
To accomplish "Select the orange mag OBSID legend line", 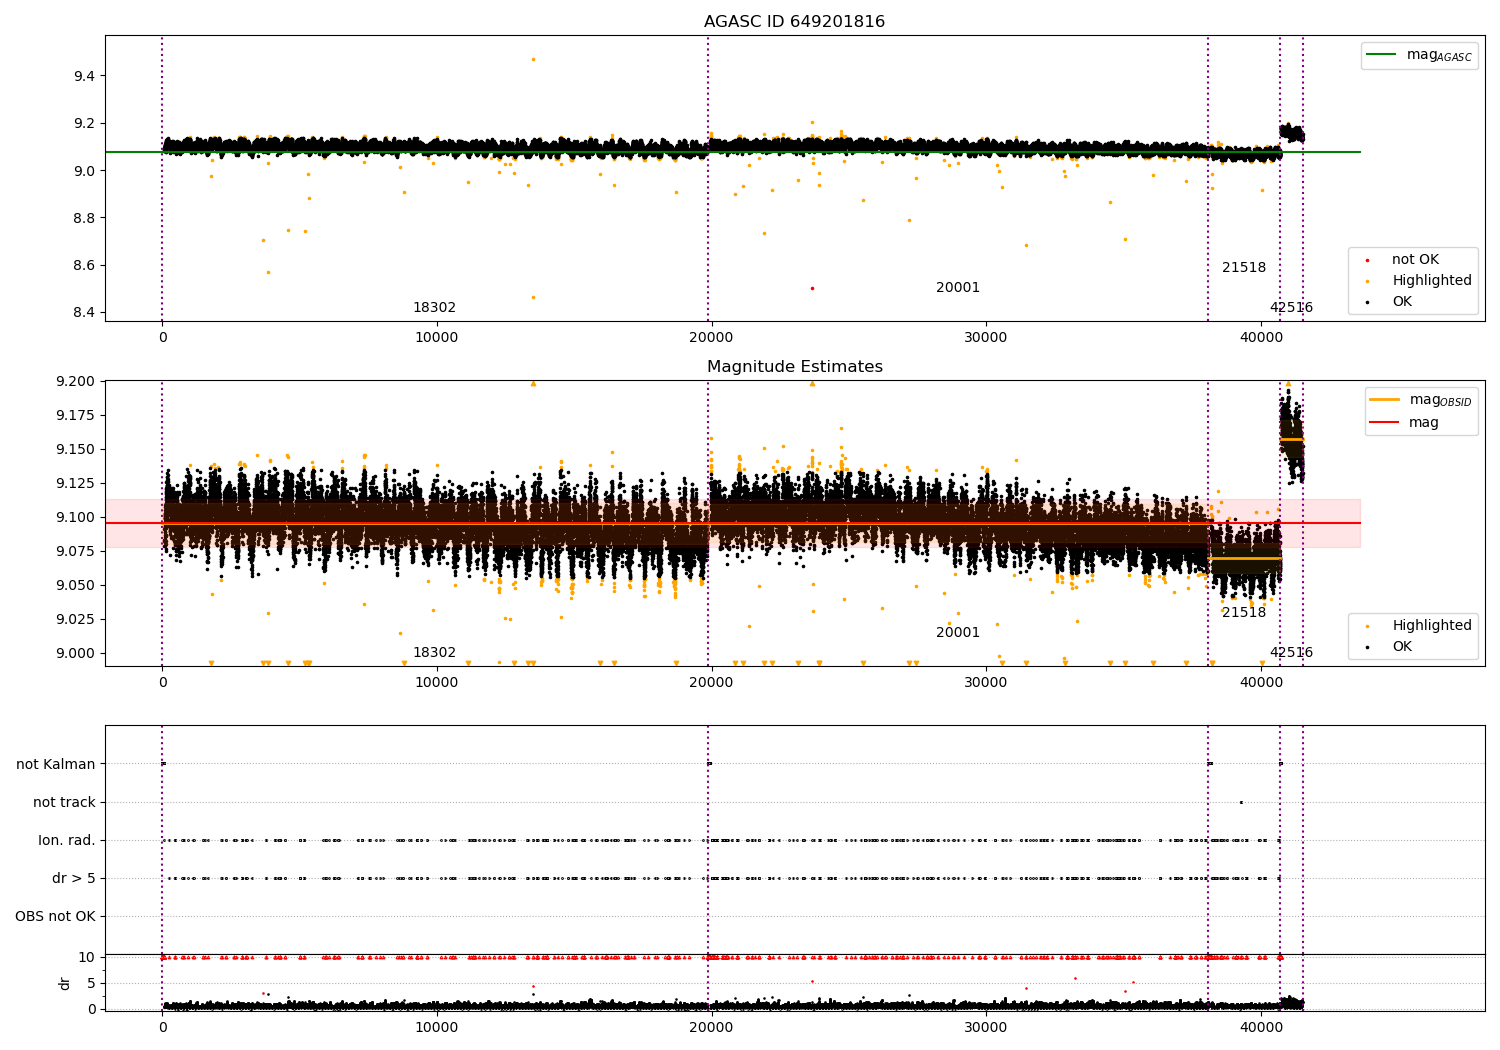I will [x=1385, y=400].
